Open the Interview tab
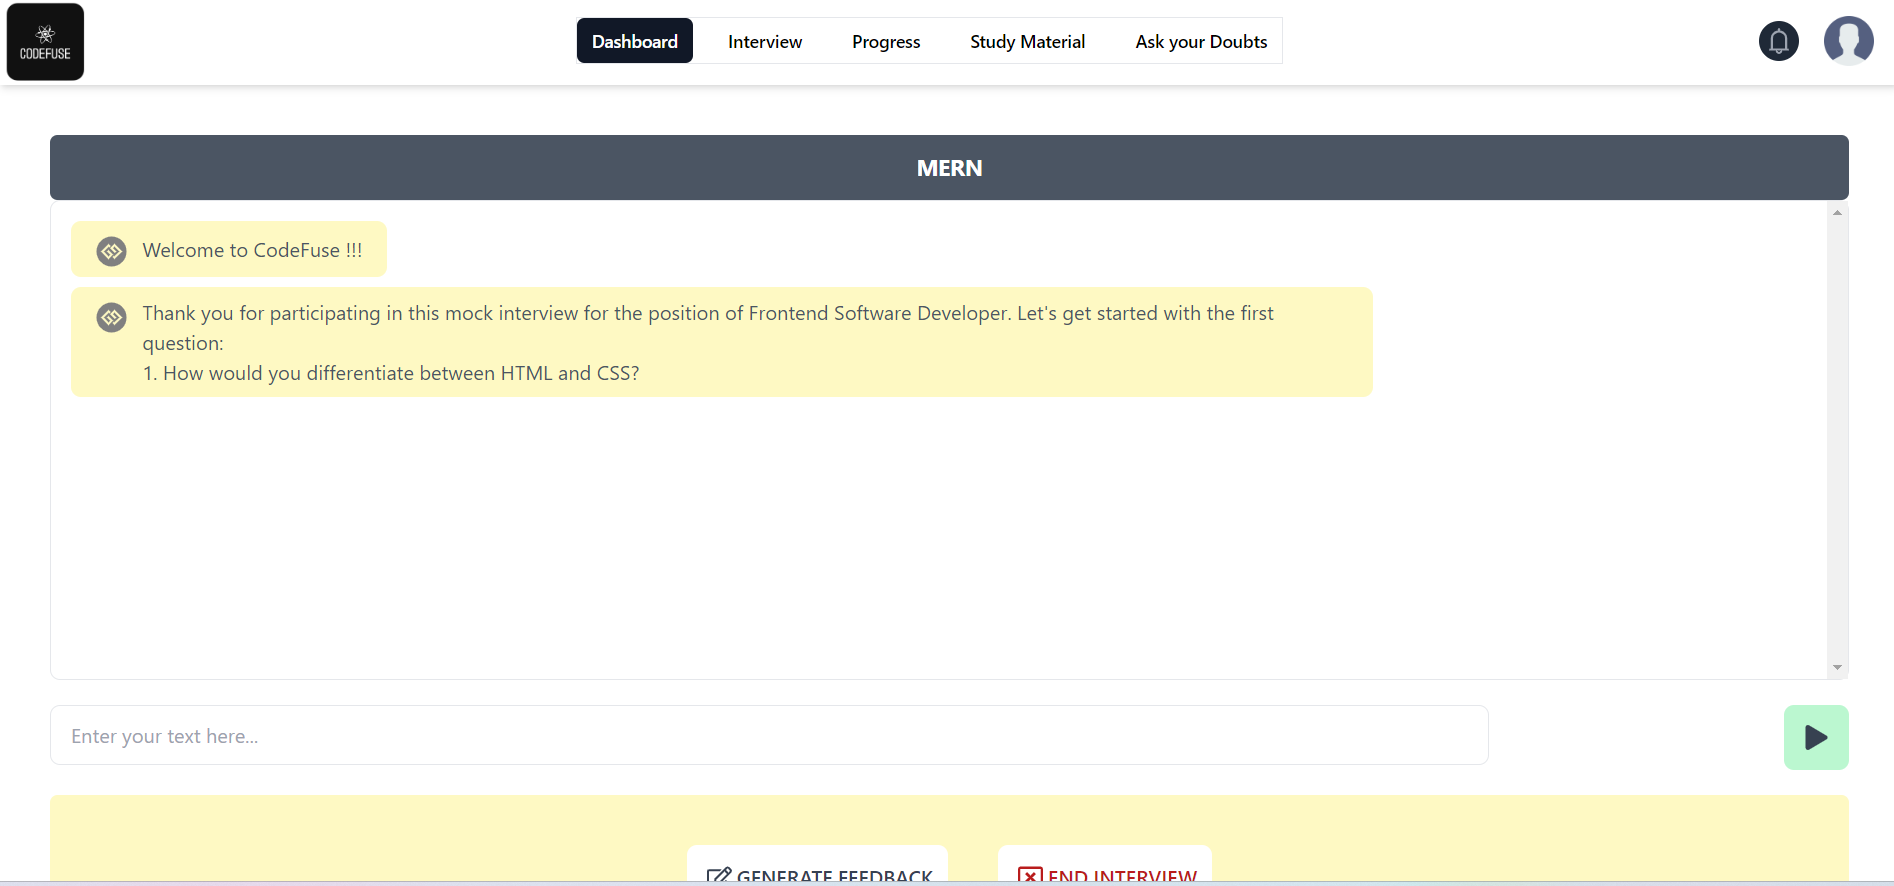 [x=765, y=41]
